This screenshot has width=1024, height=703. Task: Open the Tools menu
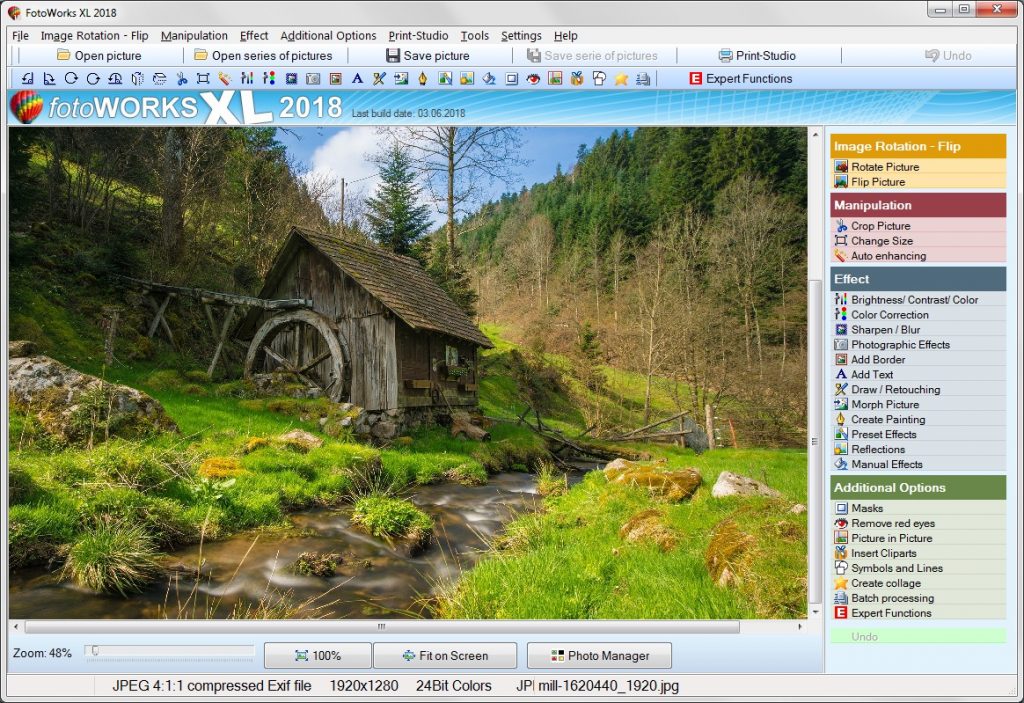point(474,35)
